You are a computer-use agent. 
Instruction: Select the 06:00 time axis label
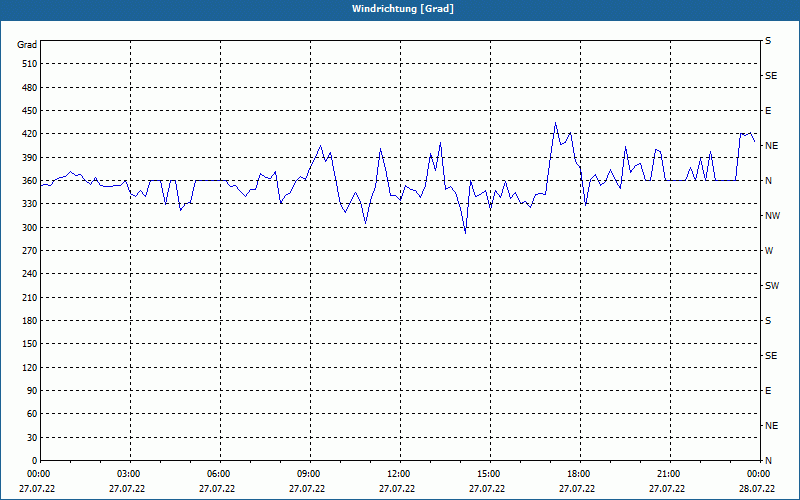click(219, 474)
